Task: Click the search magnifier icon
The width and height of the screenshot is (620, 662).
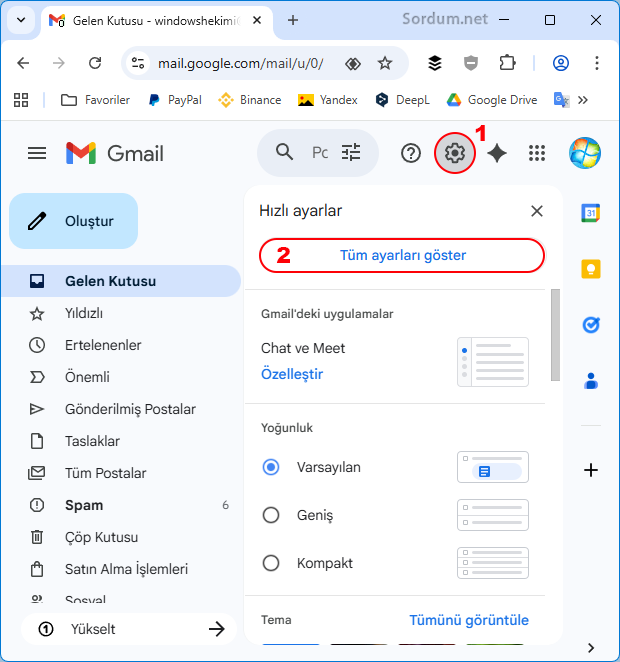Action: 284,152
